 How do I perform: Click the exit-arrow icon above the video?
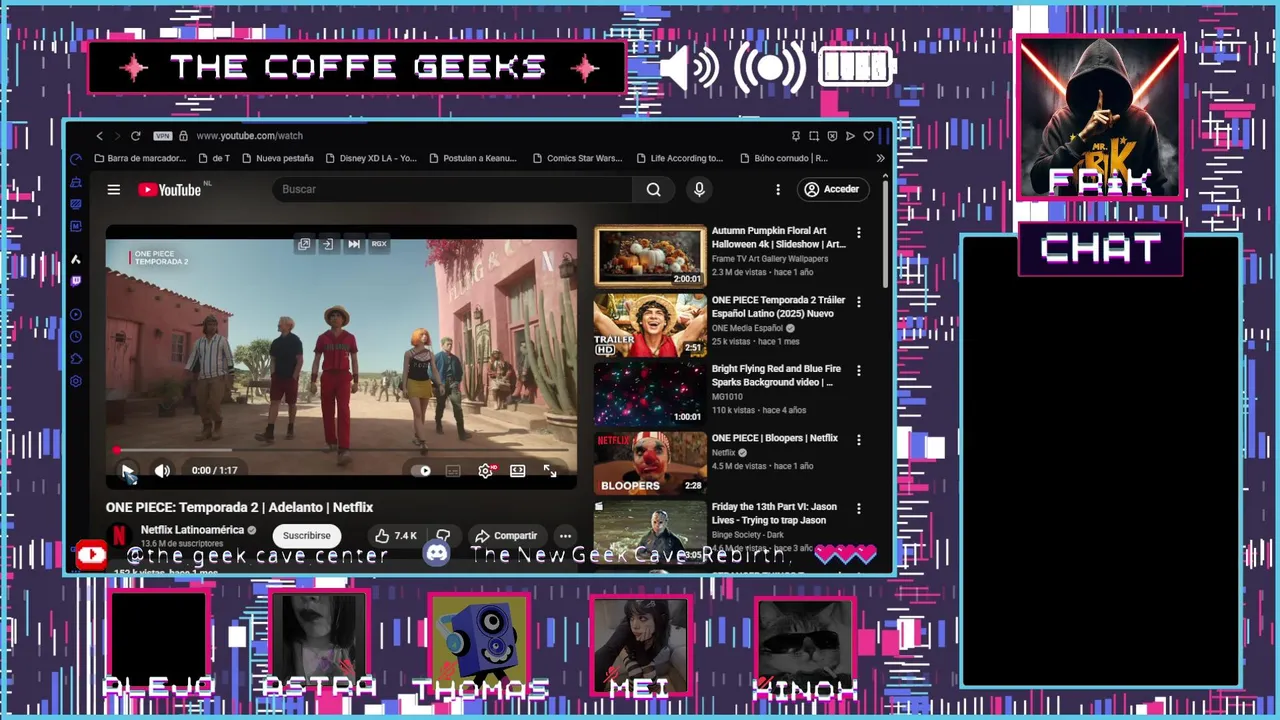(x=327, y=244)
